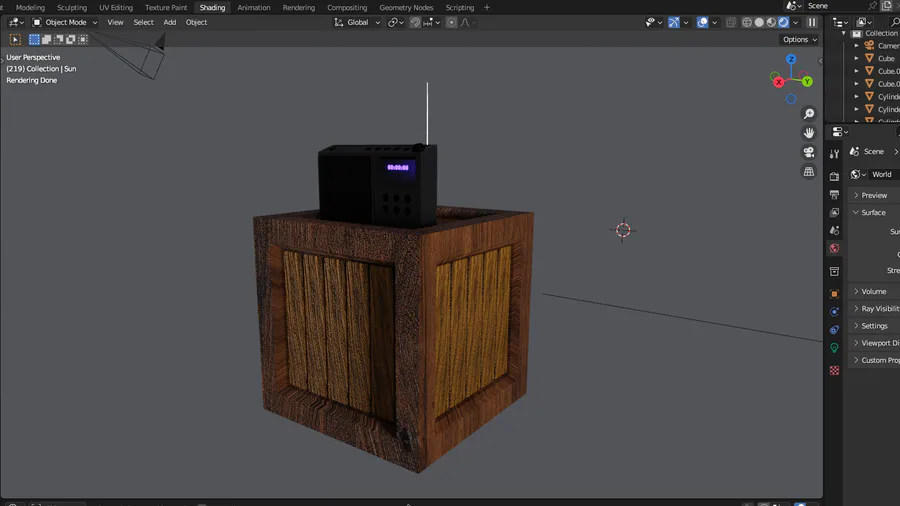900x506 pixels.
Task: Choose the Intersect selection mode icon
Action: (x=83, y=40)
